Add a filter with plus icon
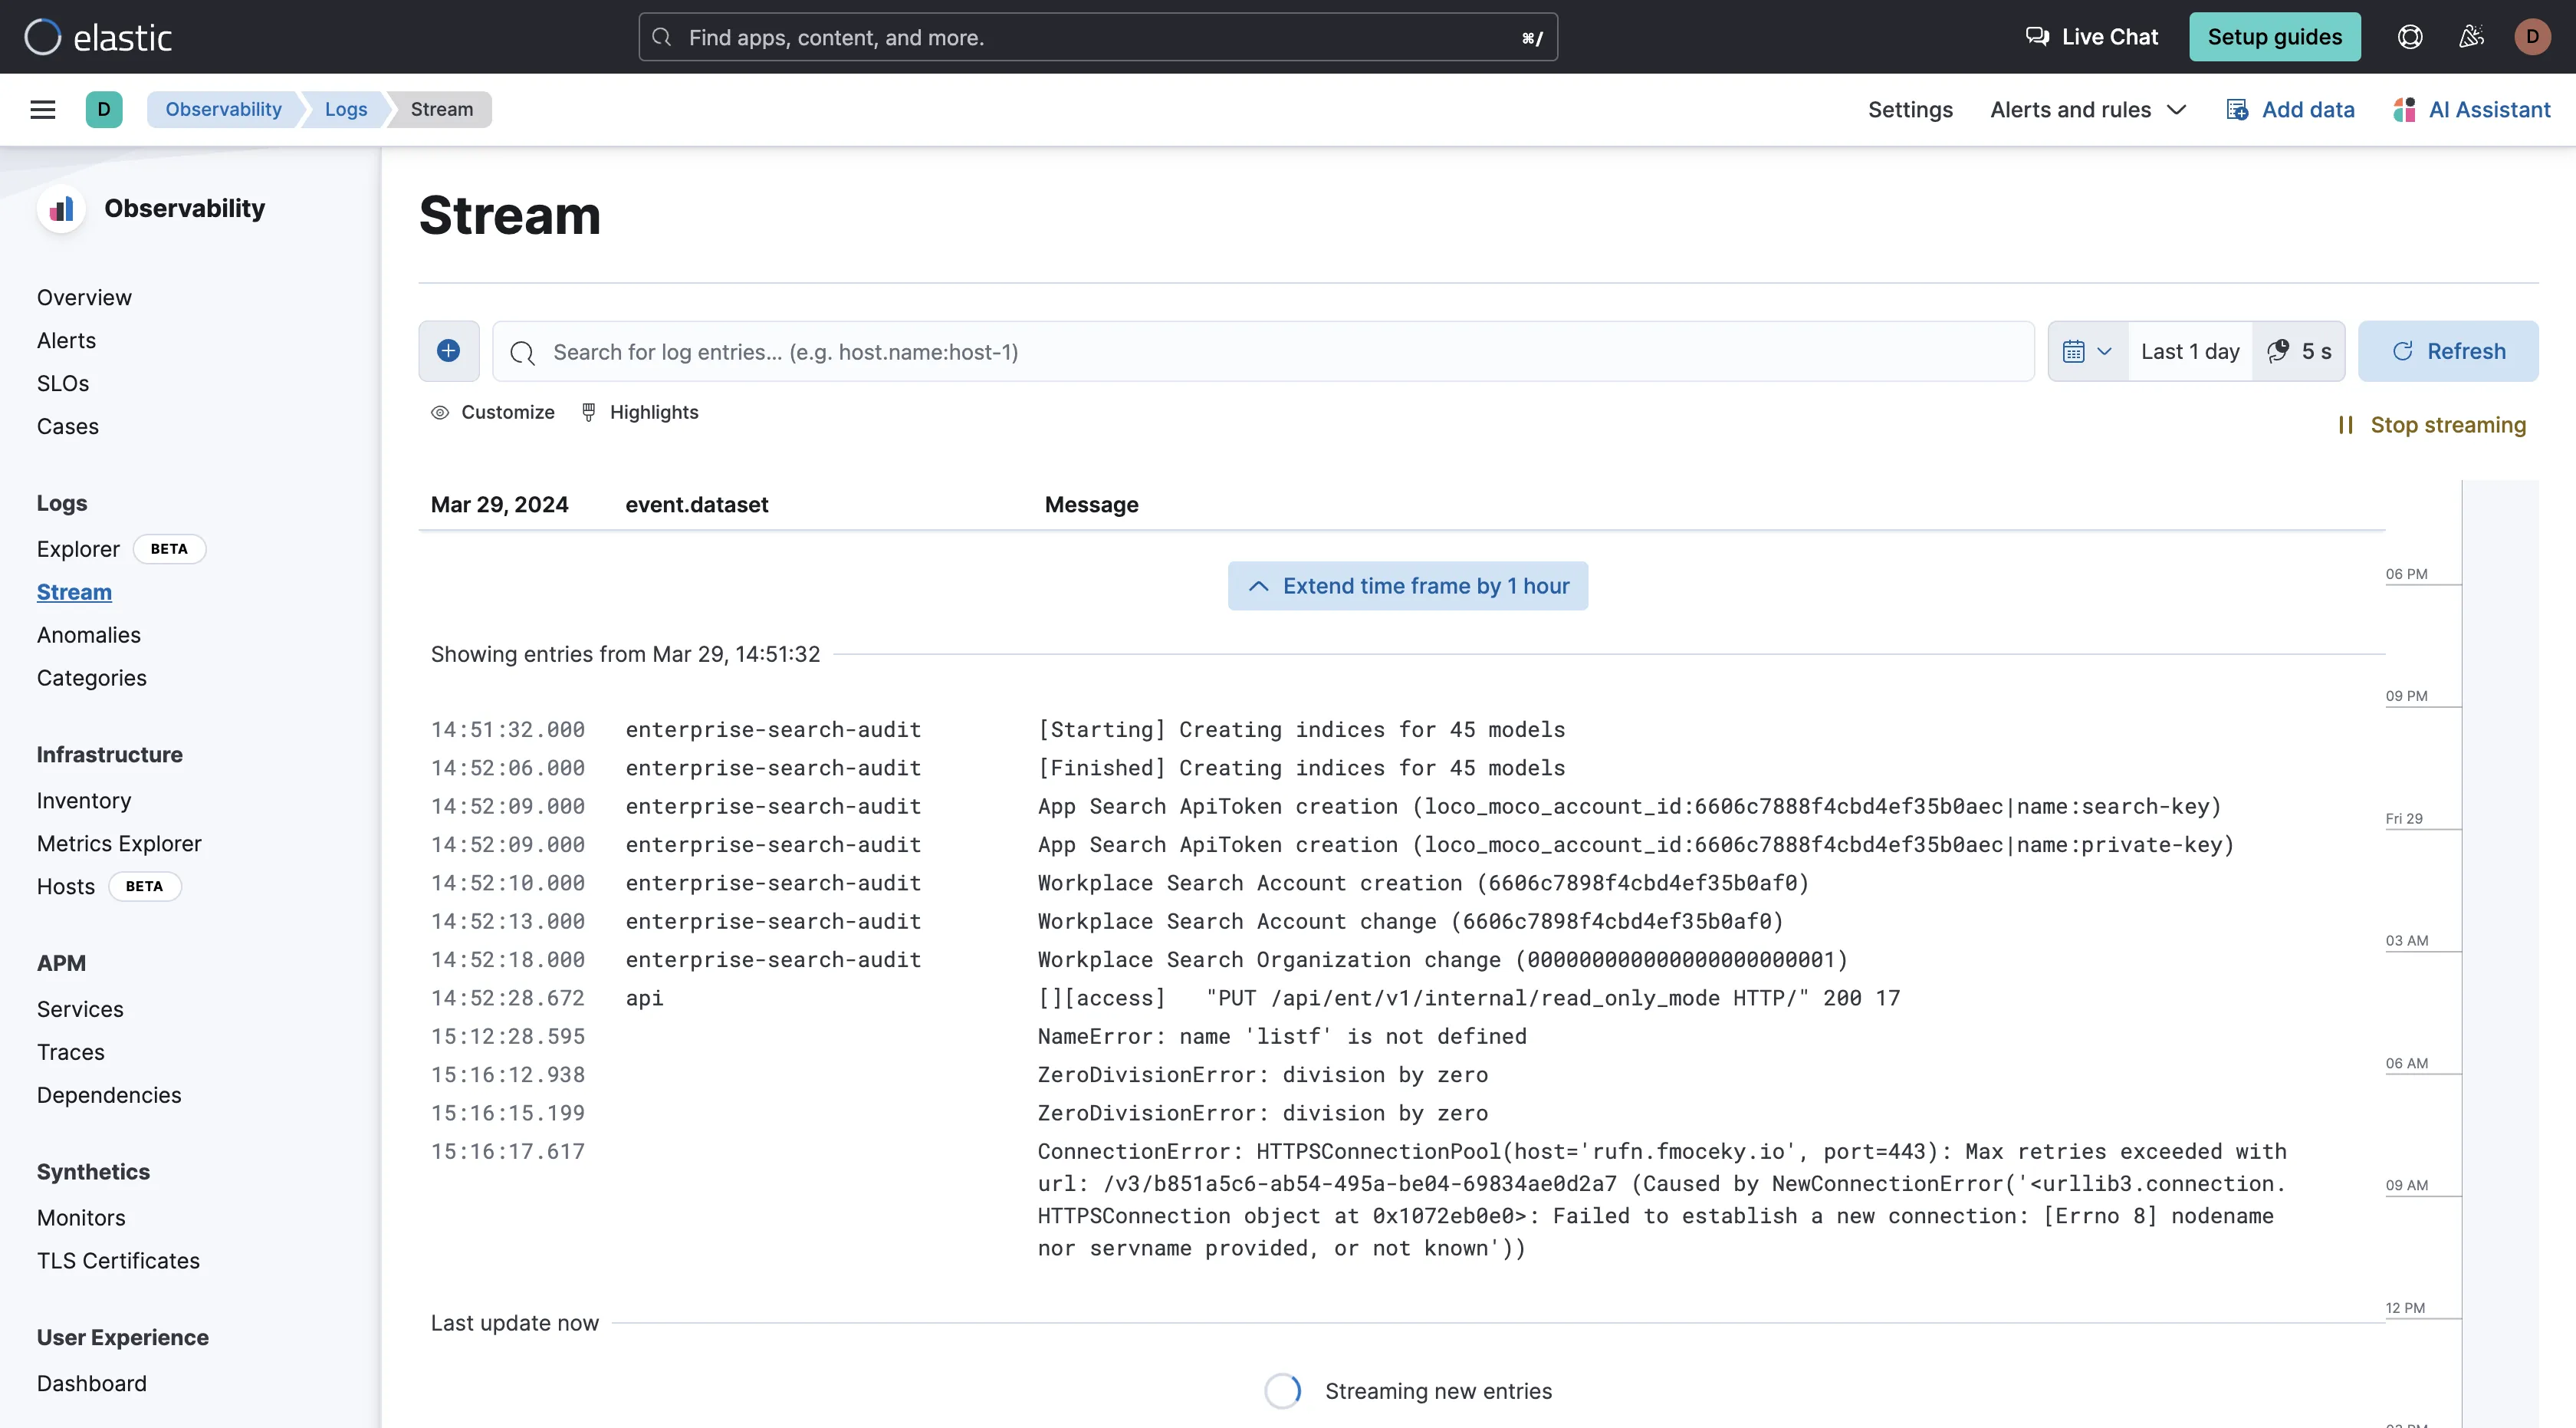 tap(448, 351)
